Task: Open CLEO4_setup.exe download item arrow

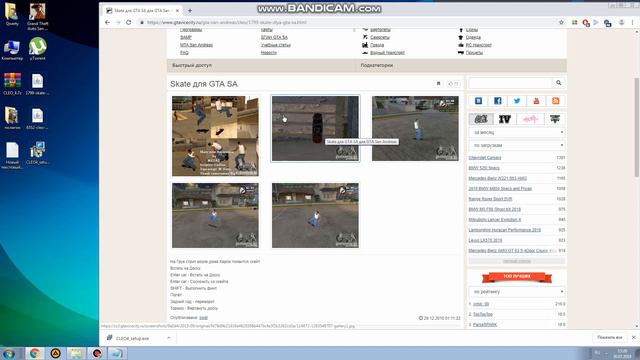Action: [x=169, y=338]
